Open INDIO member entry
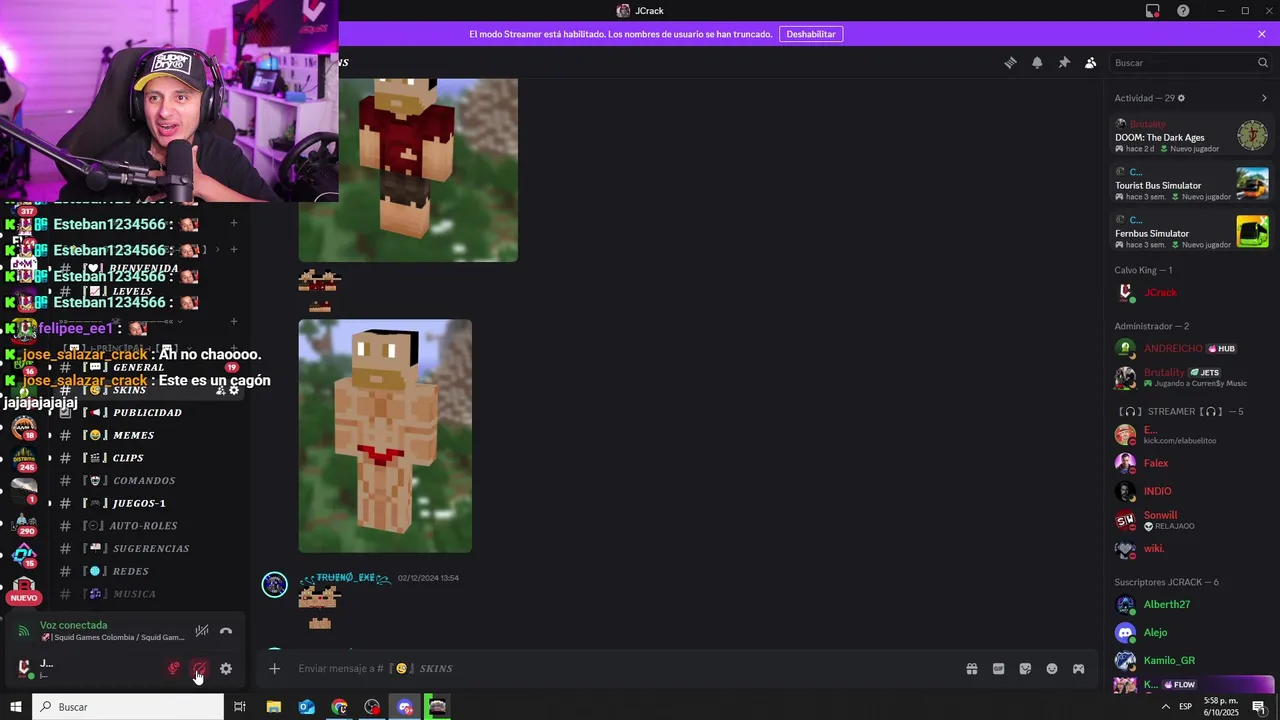This screenshot has height=720, width=1280. [1191, 491]
